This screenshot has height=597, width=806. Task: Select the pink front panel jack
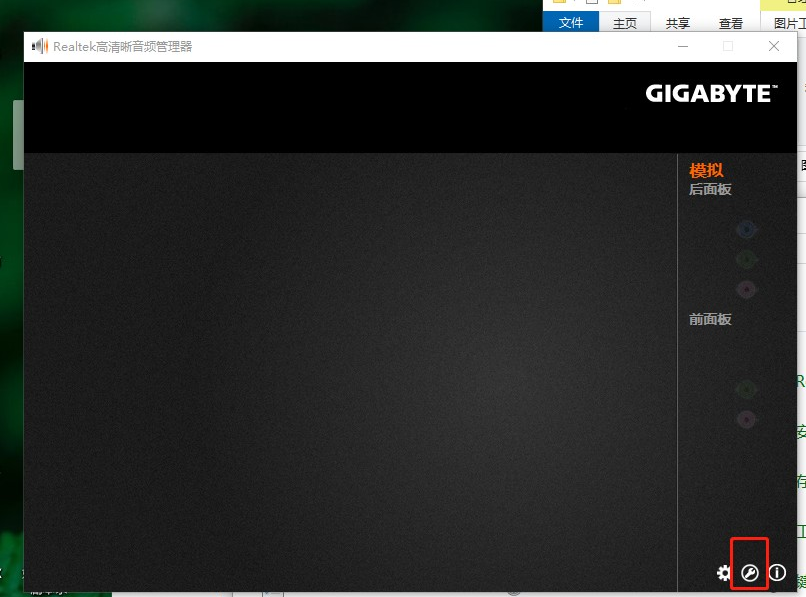click(746, 419)
